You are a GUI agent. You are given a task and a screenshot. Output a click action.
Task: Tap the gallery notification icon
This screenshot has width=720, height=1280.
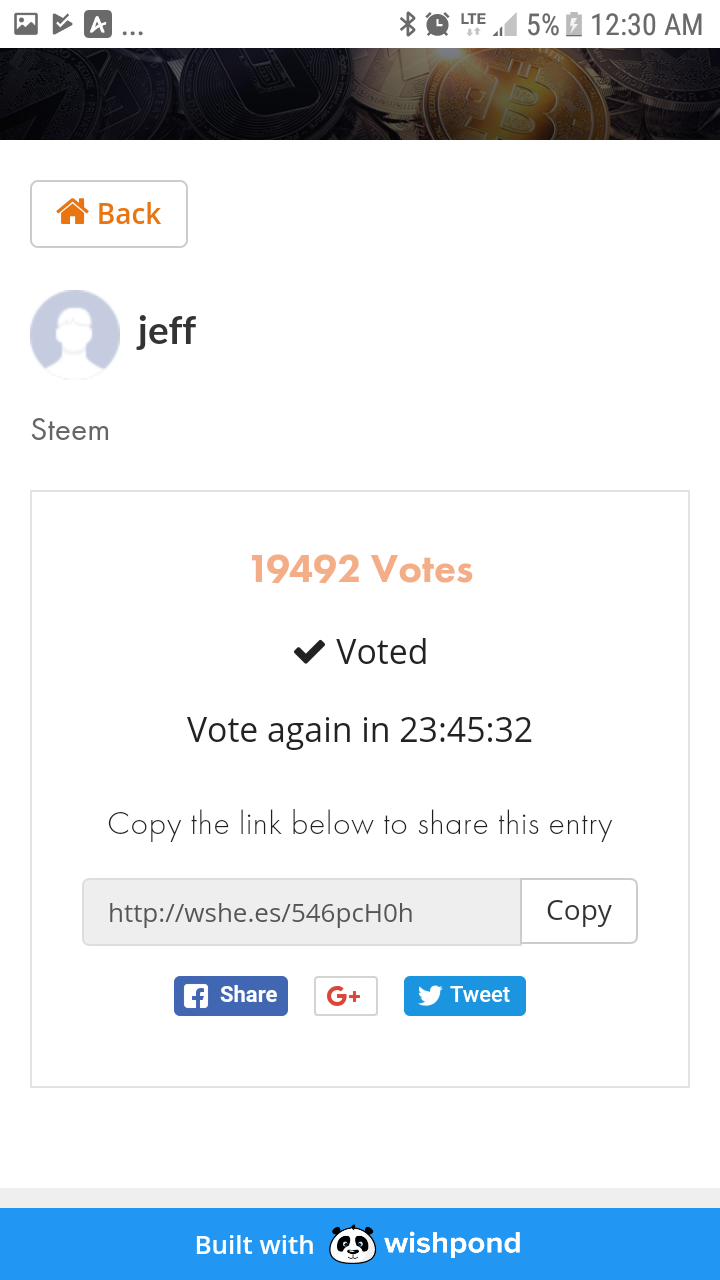26,24
